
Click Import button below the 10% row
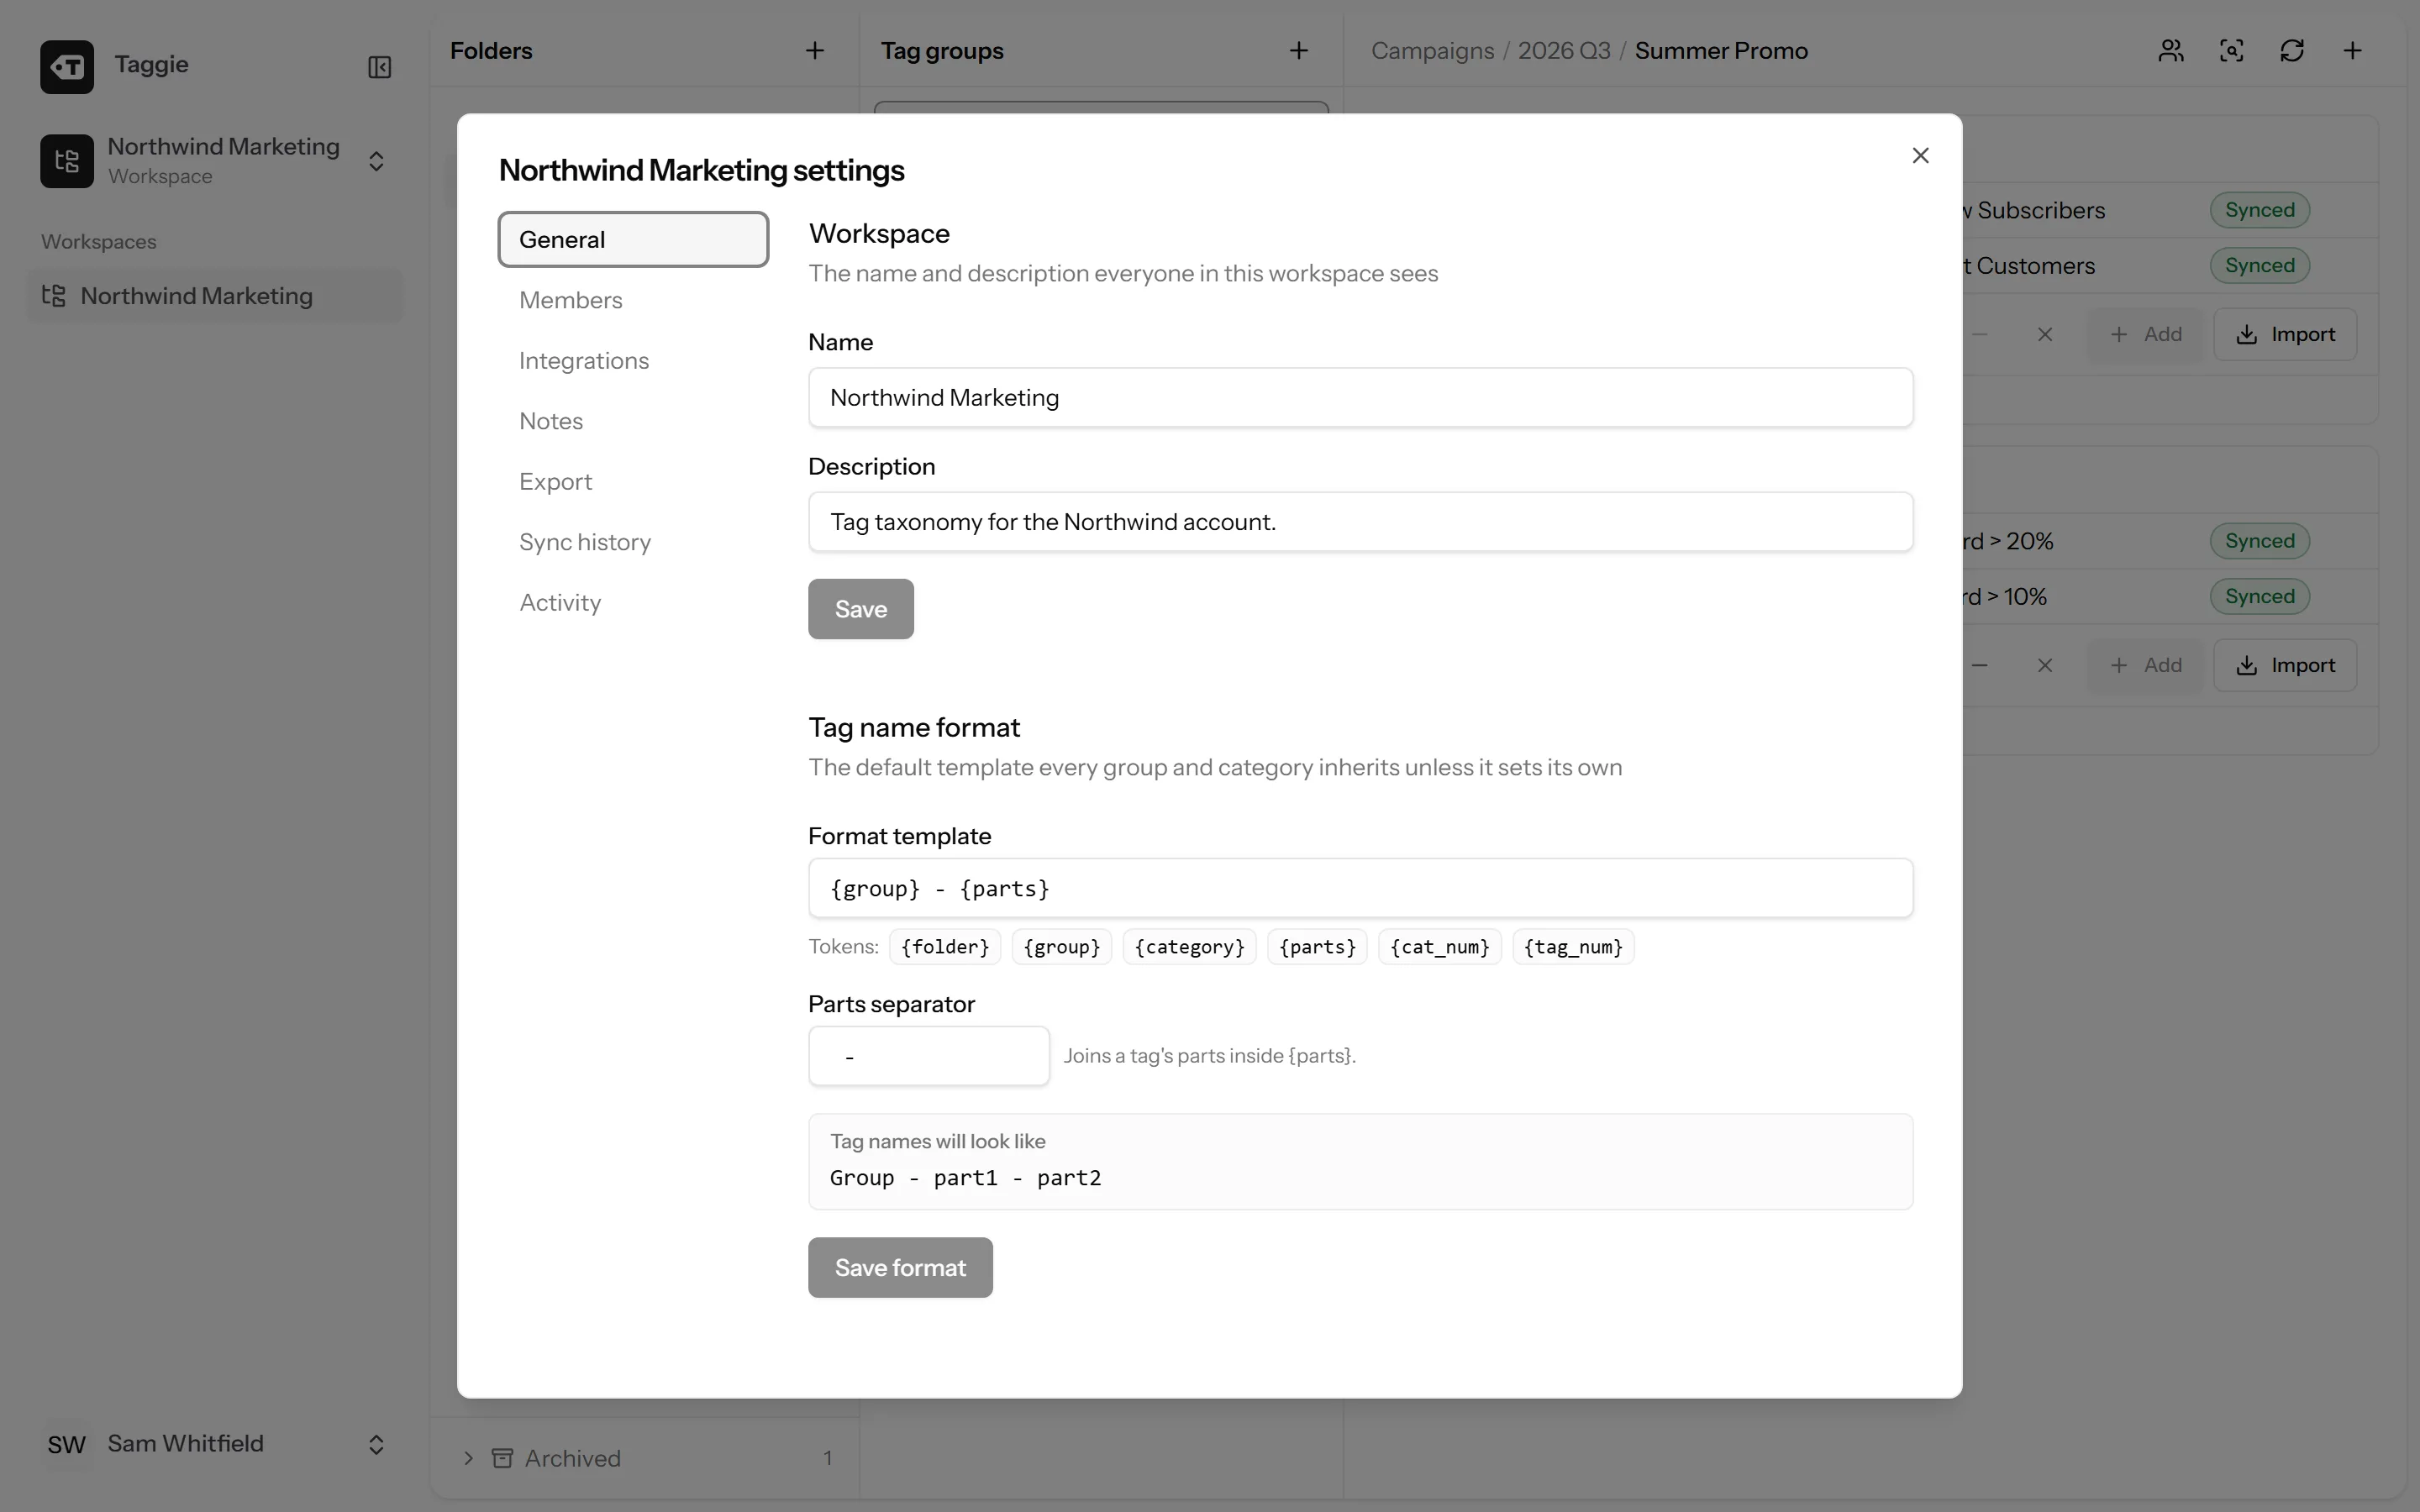2285,665
